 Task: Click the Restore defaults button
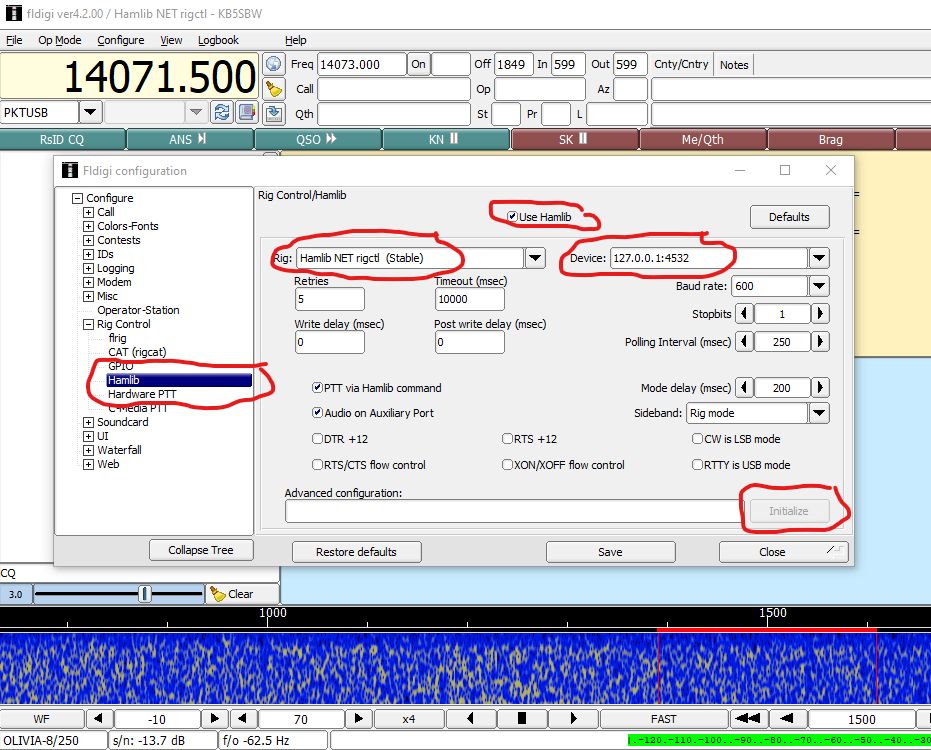click(356, 552)
